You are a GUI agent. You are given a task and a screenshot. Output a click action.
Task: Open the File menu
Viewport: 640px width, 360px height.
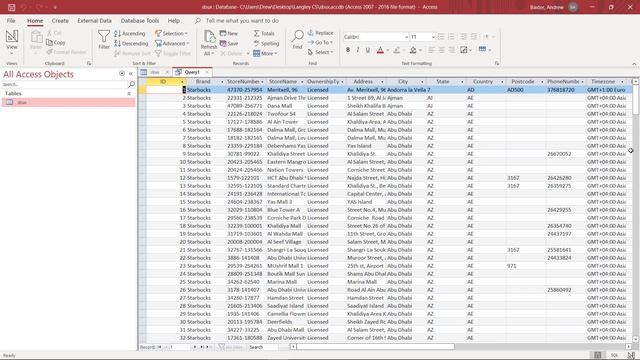point(11,20)
